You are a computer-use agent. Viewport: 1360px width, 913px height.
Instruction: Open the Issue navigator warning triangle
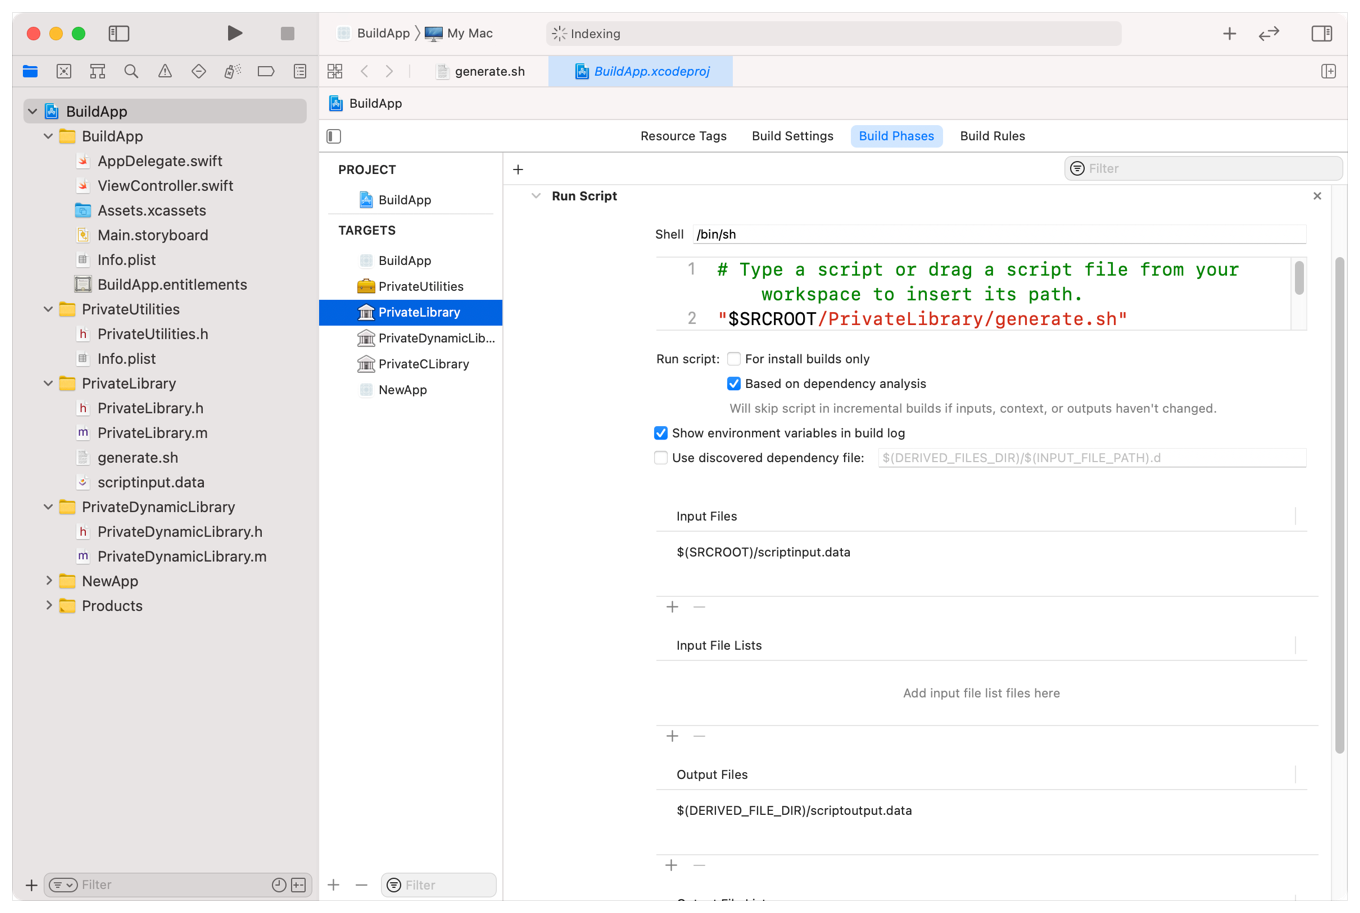pyautogui.click(x=164, y=71)
